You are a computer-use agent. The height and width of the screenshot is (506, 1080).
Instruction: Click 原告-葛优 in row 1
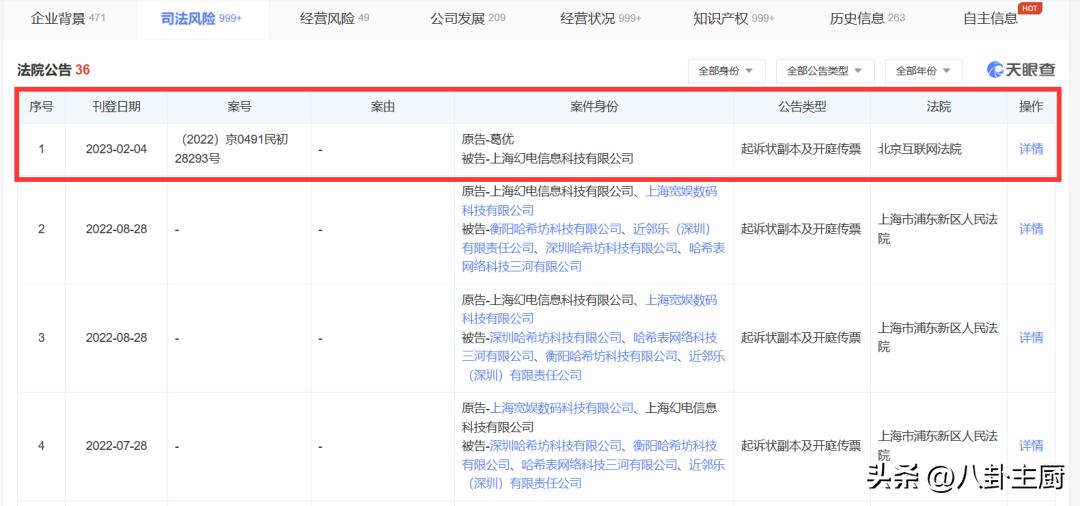pos(488,139)
